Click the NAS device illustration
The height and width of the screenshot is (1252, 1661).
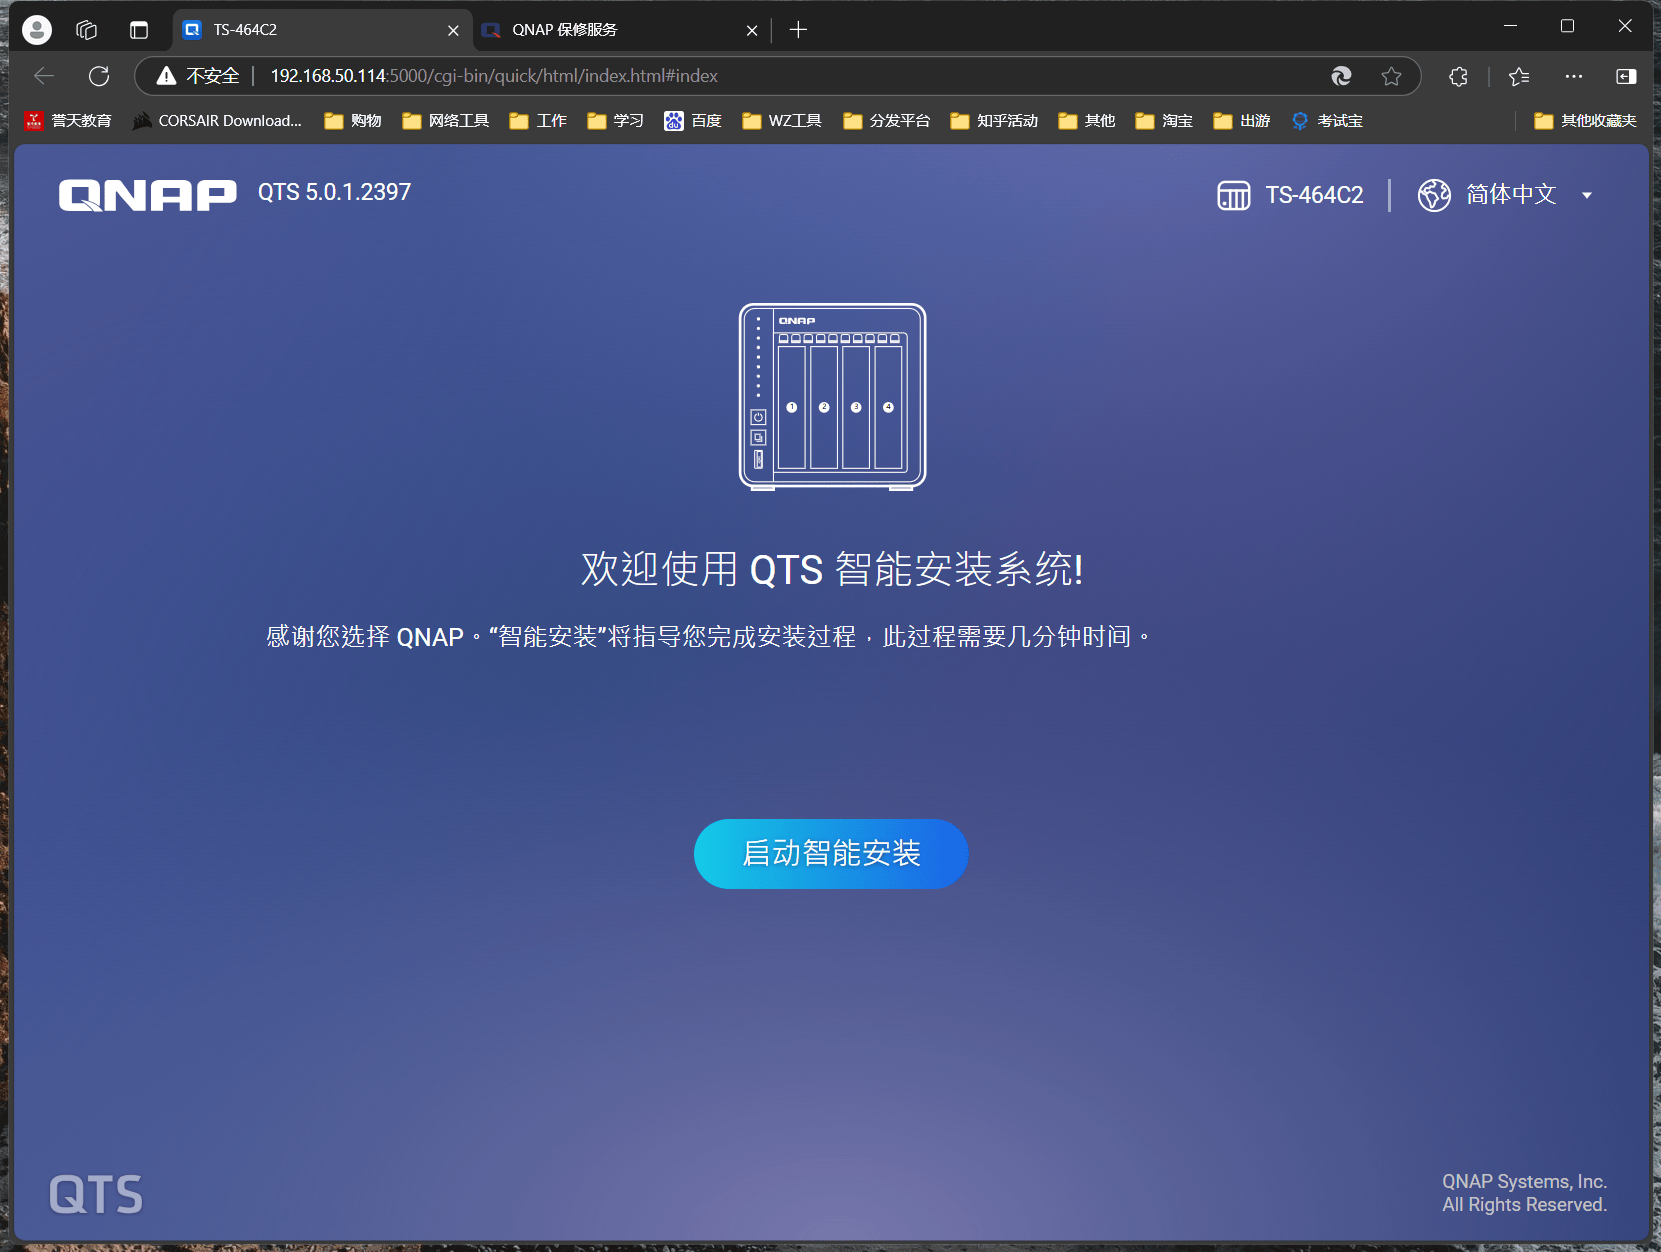[832, 397]
